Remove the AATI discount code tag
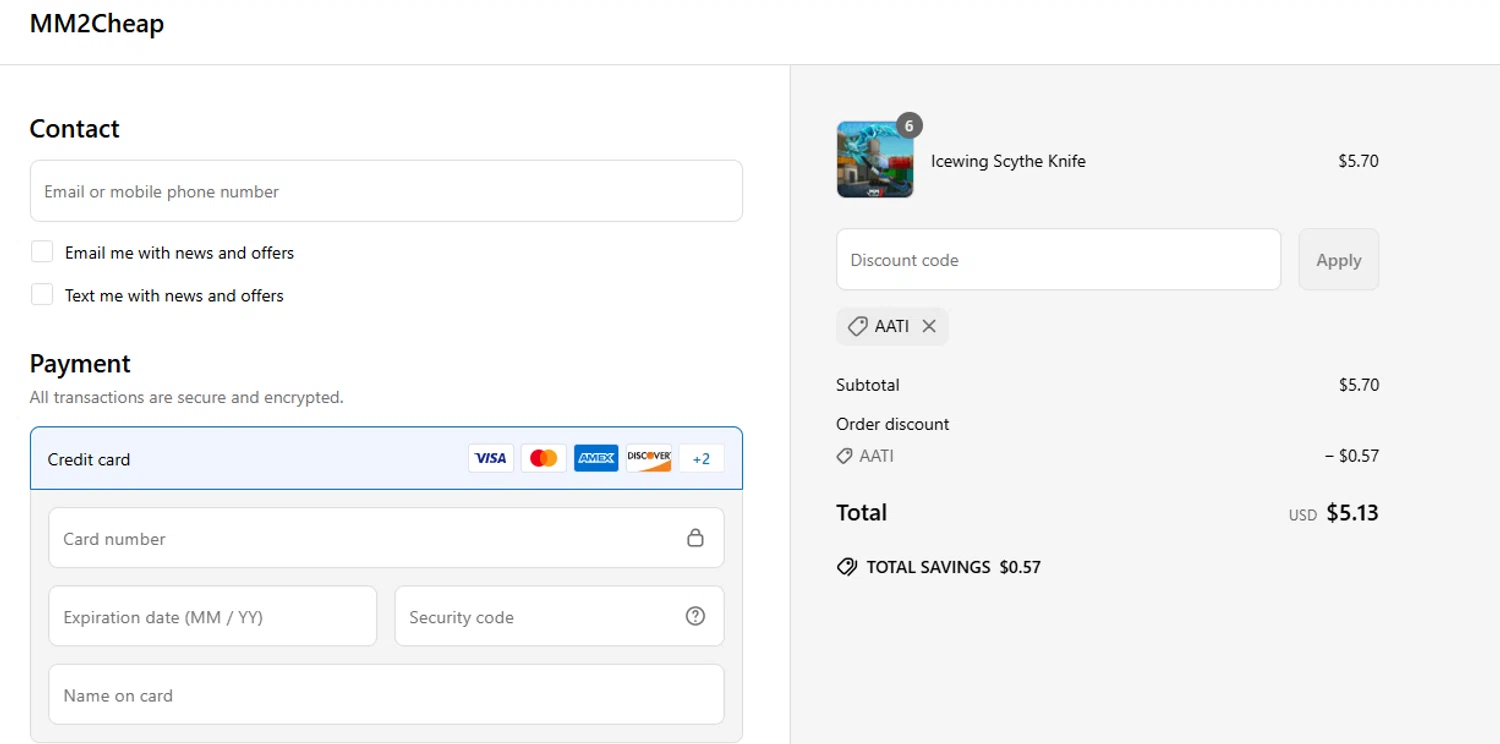This screenshot has height=744, width=1500. [x=929, y=326]
